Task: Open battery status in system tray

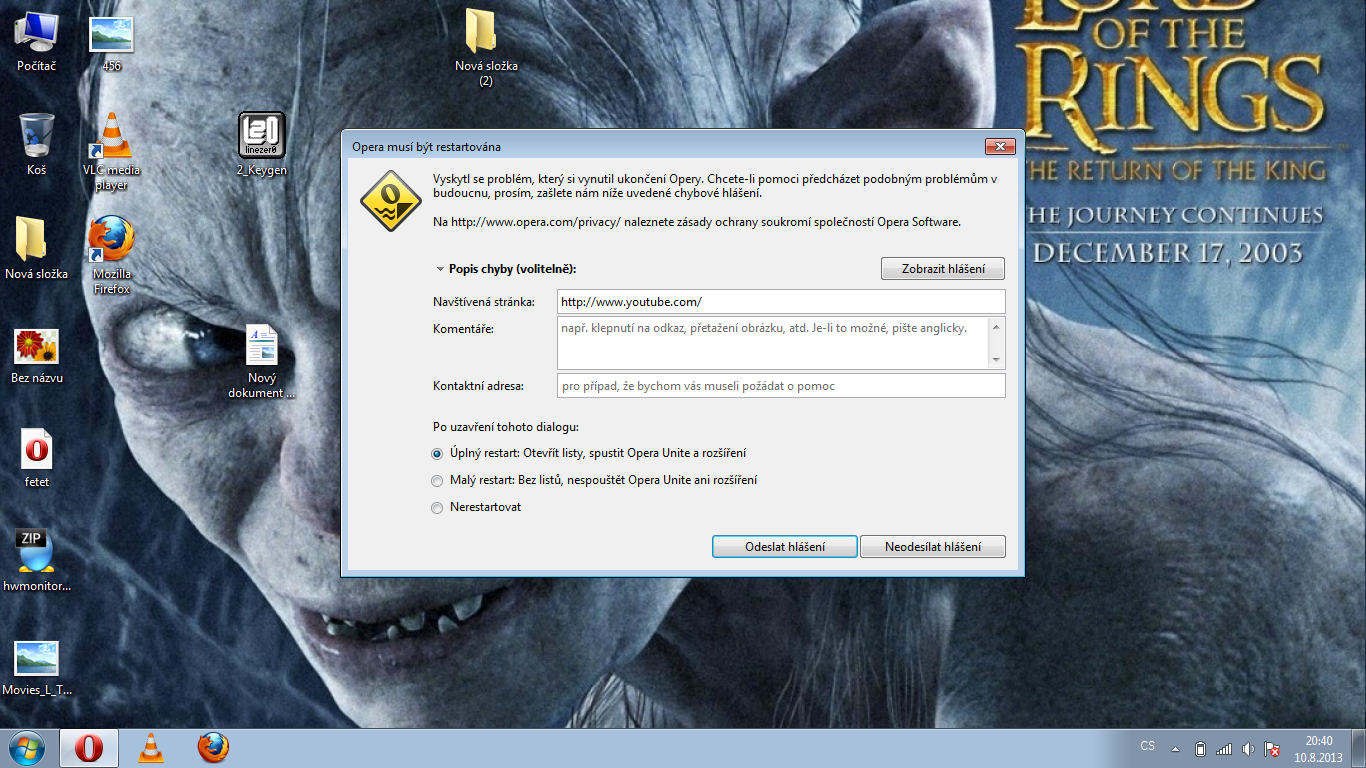Action: point(1200,748)
